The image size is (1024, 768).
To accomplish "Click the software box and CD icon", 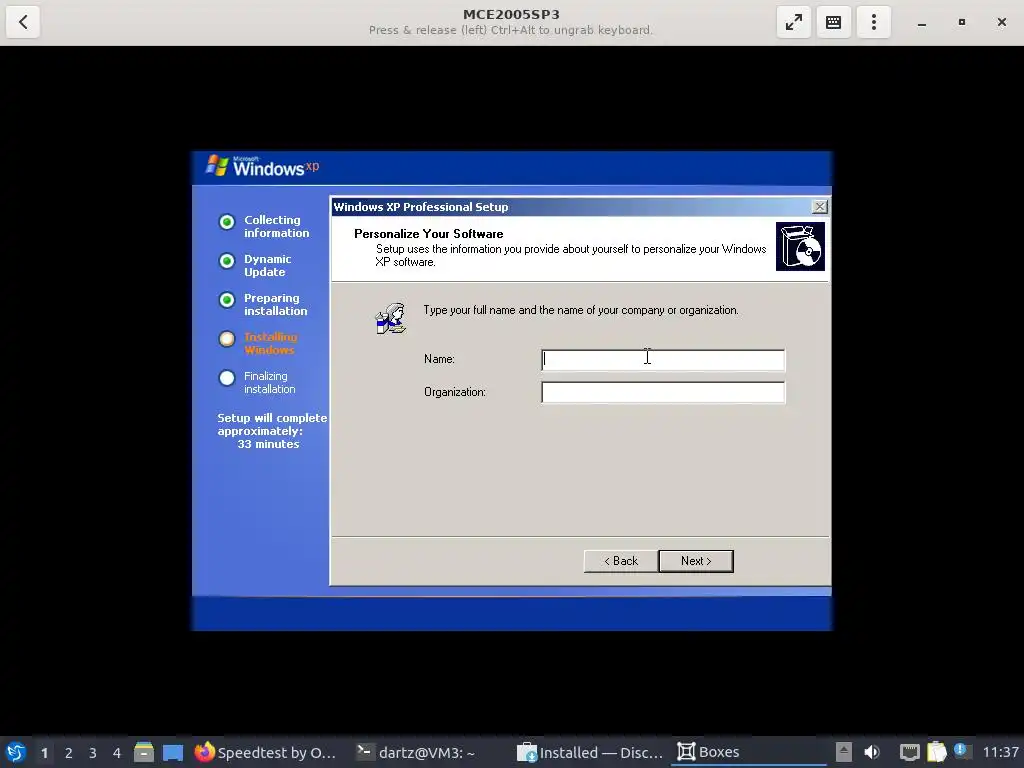I will click(x=800, y=246).
